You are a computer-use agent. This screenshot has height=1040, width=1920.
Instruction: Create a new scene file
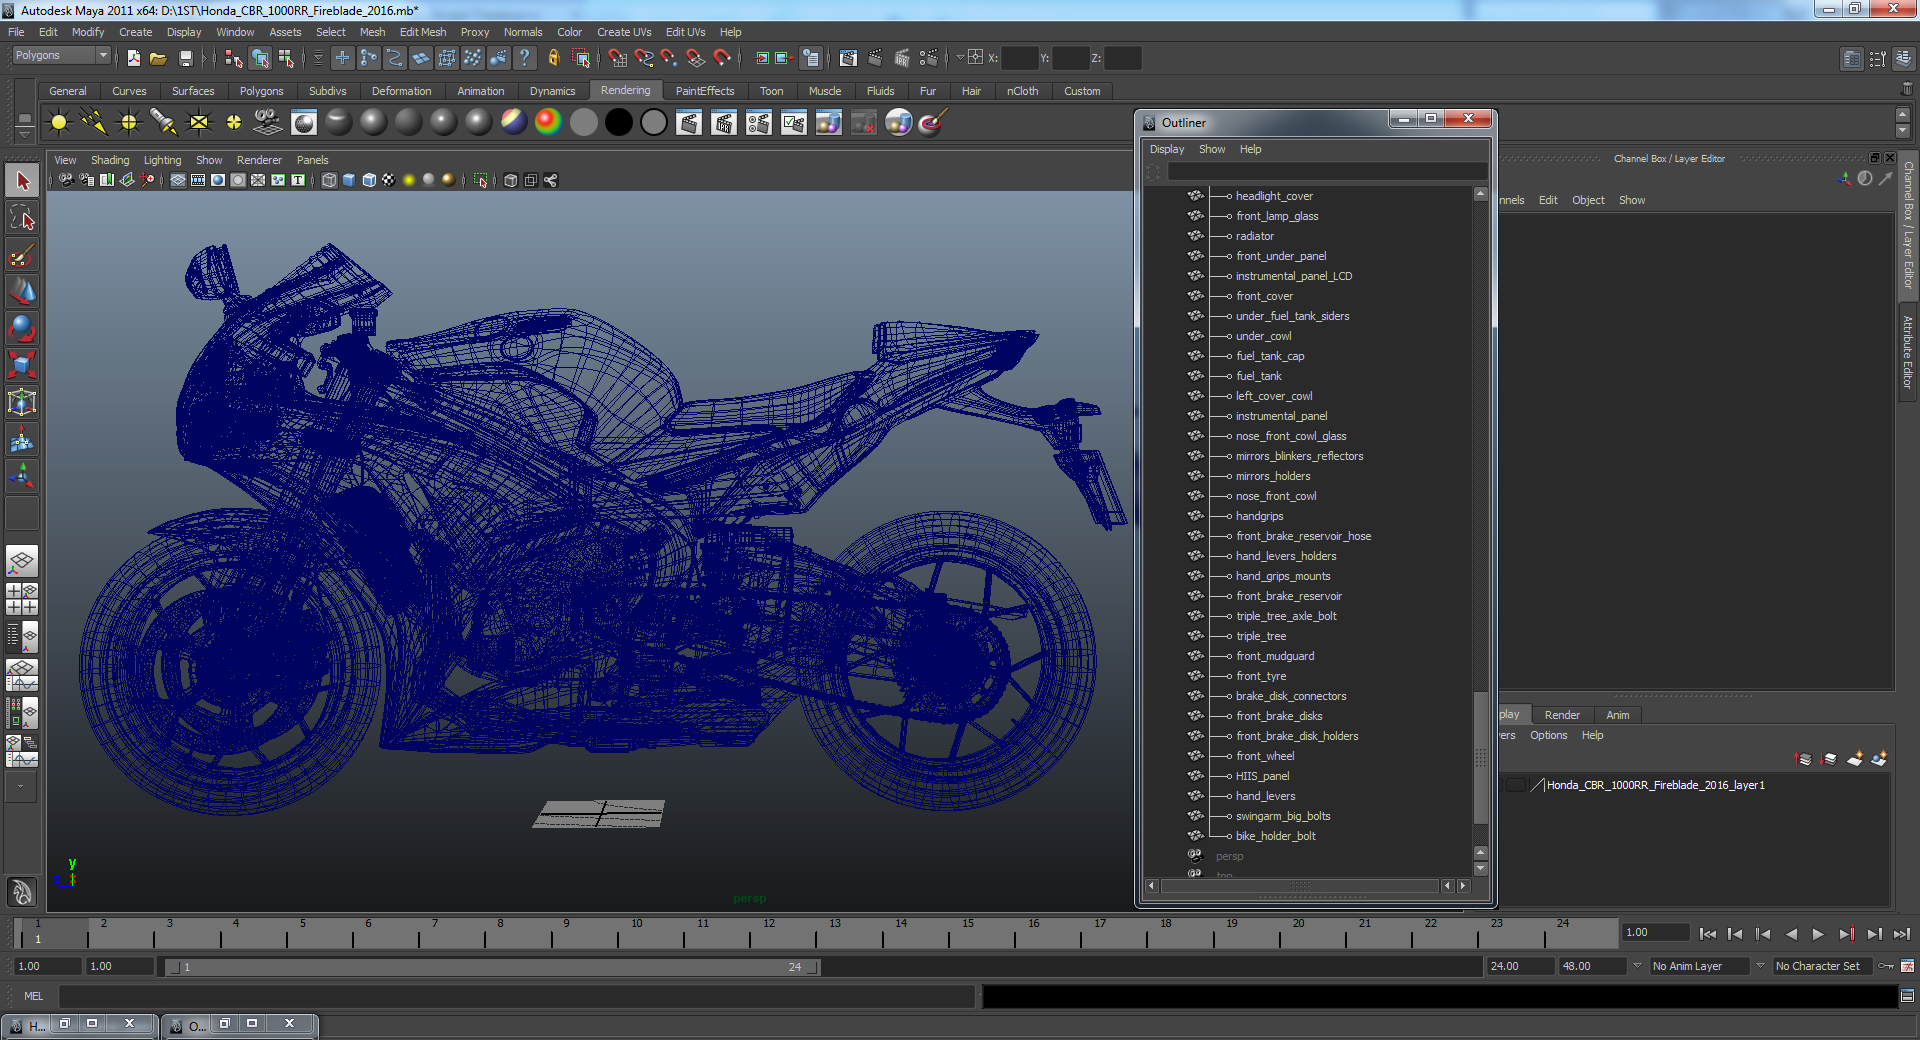(134, 58)
